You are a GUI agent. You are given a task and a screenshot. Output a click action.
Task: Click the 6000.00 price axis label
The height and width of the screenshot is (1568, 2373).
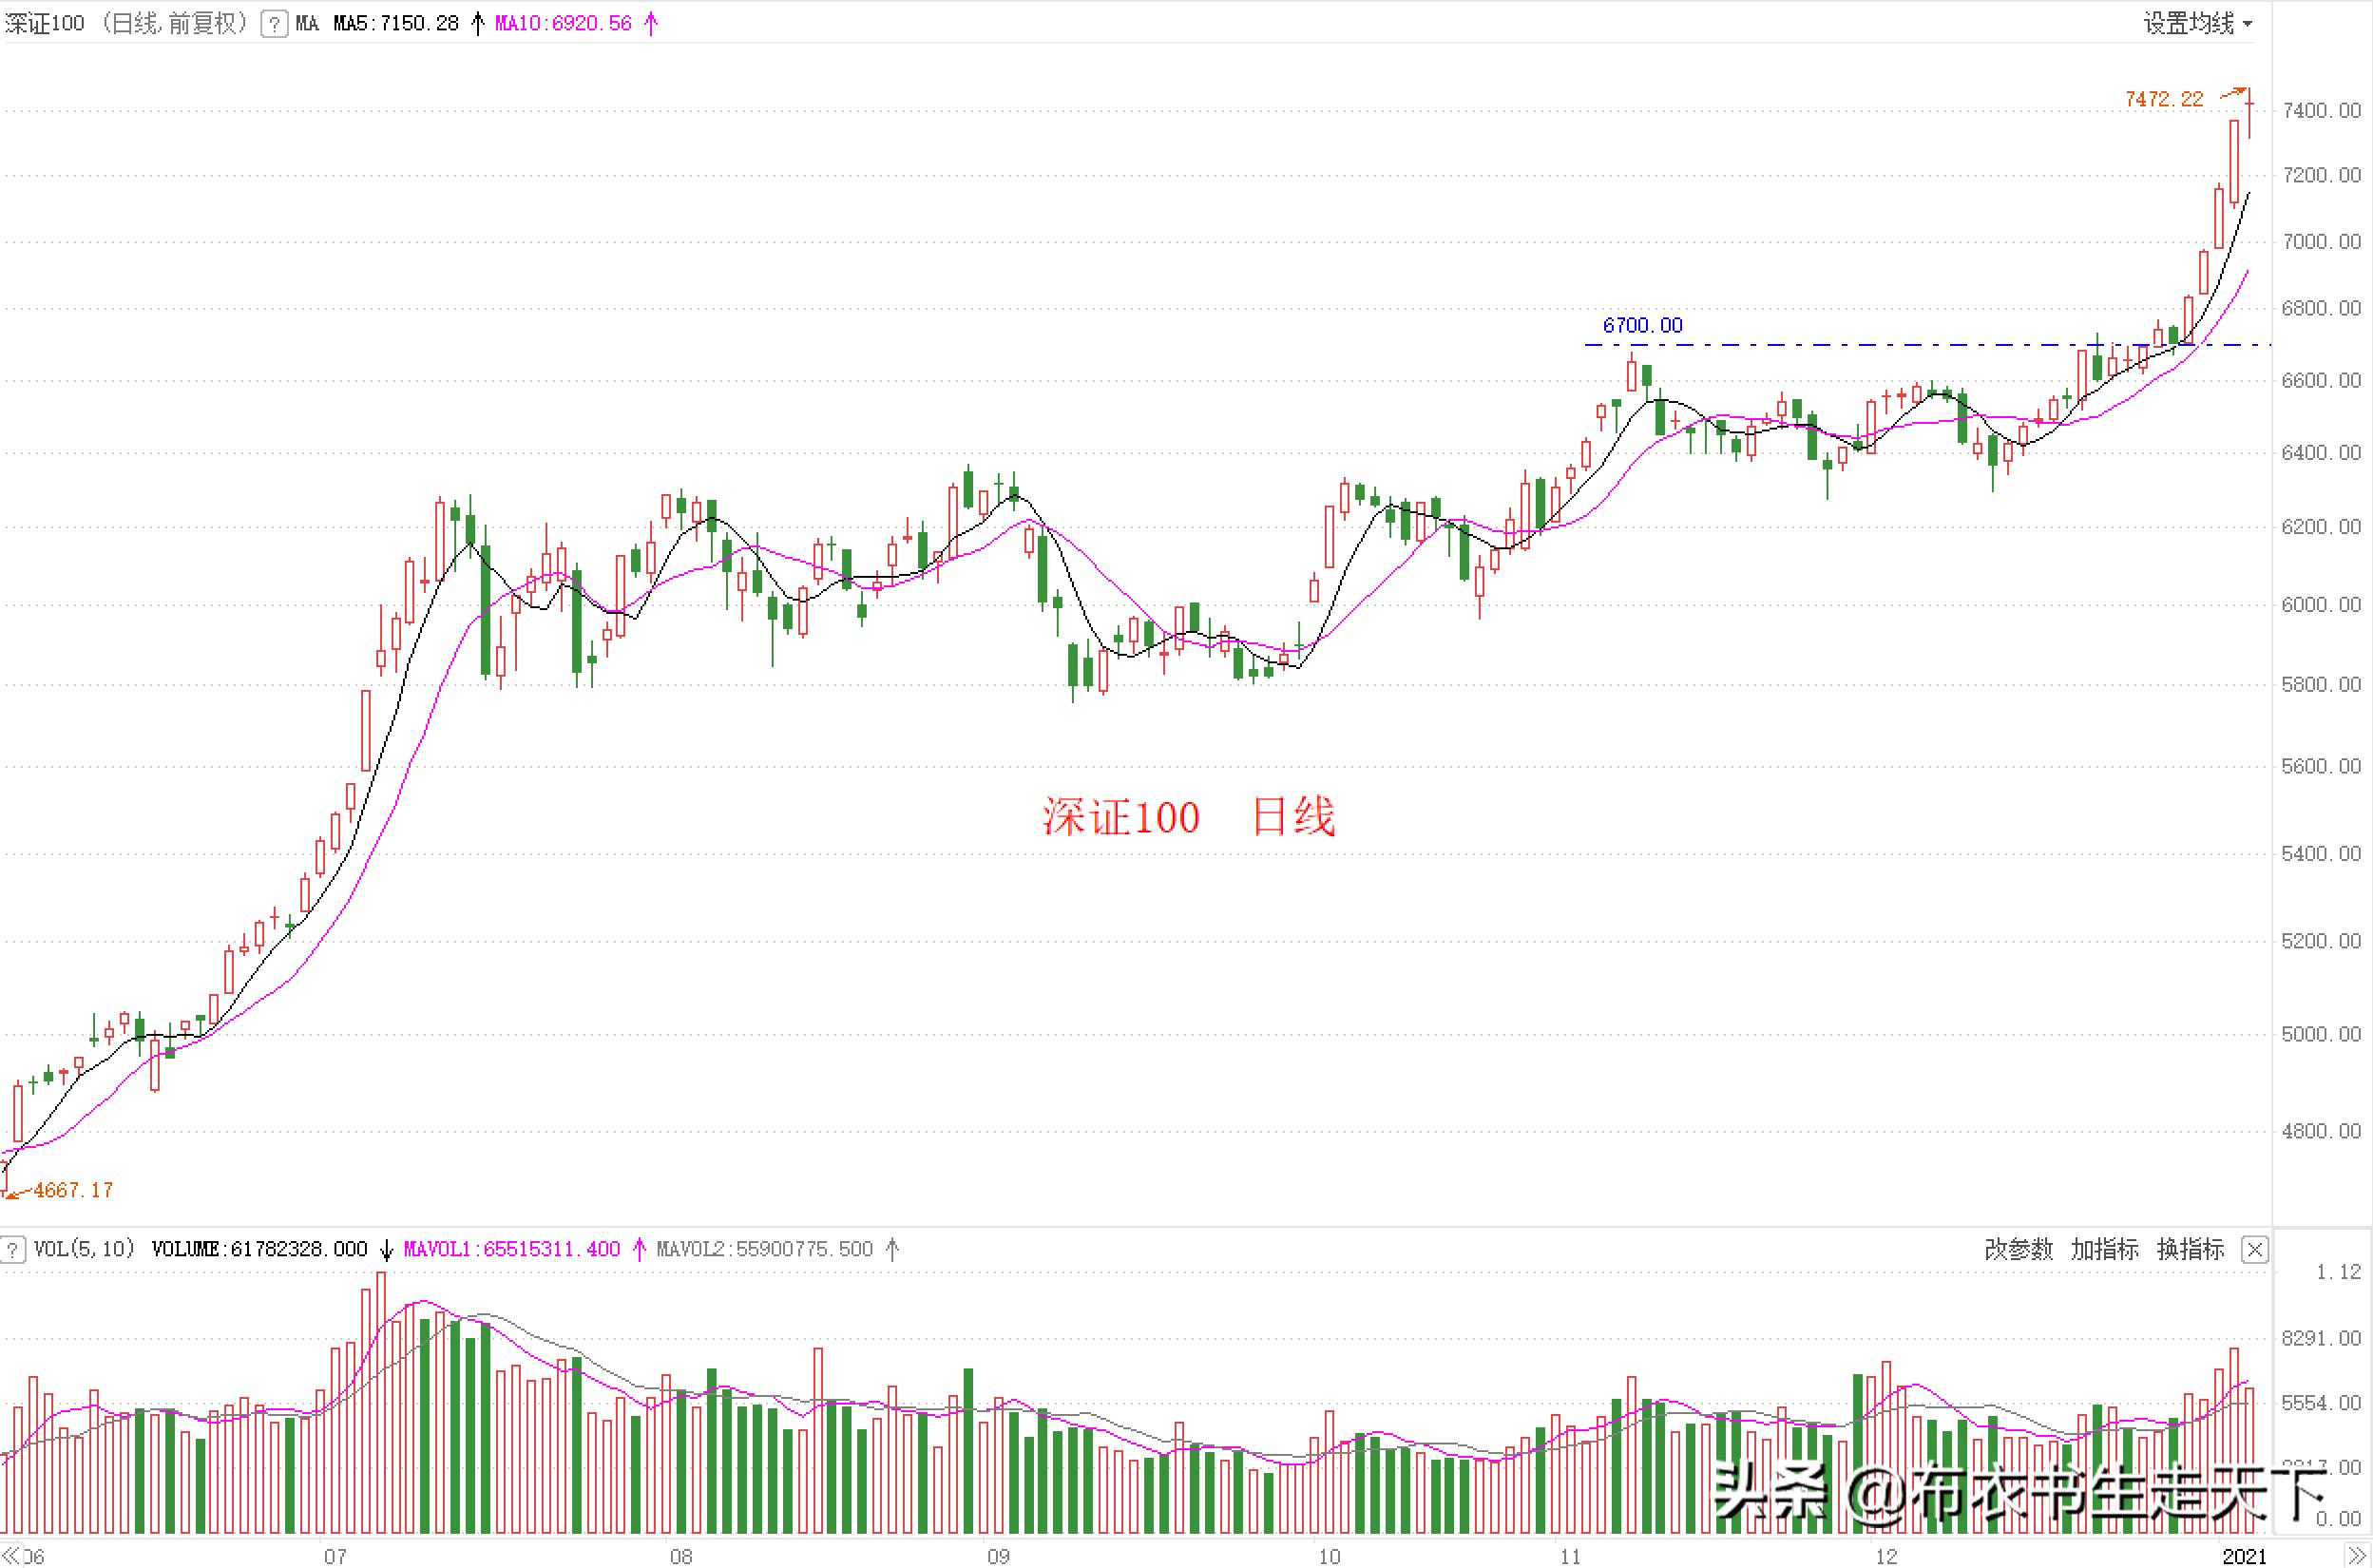click(x=2321, y=605)
